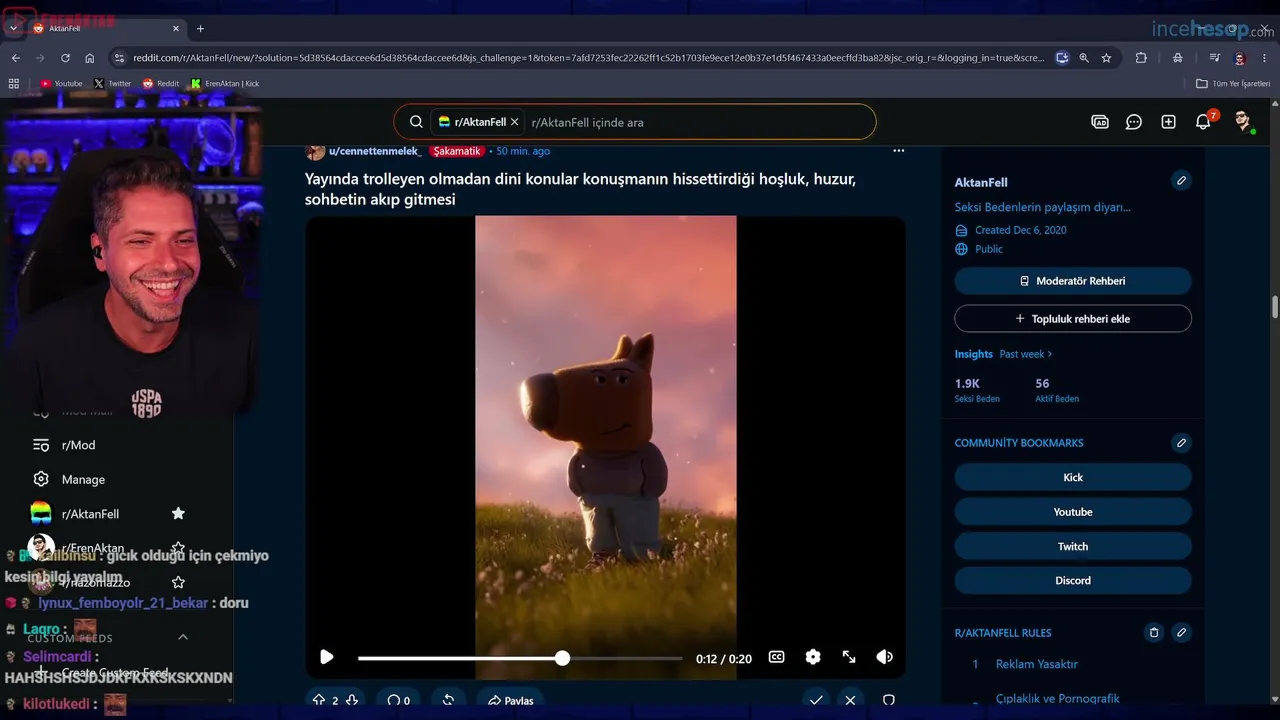Collapse the Custom Feeds section
Viewport: 1280px width, 720px height.
tap(183, 637)
